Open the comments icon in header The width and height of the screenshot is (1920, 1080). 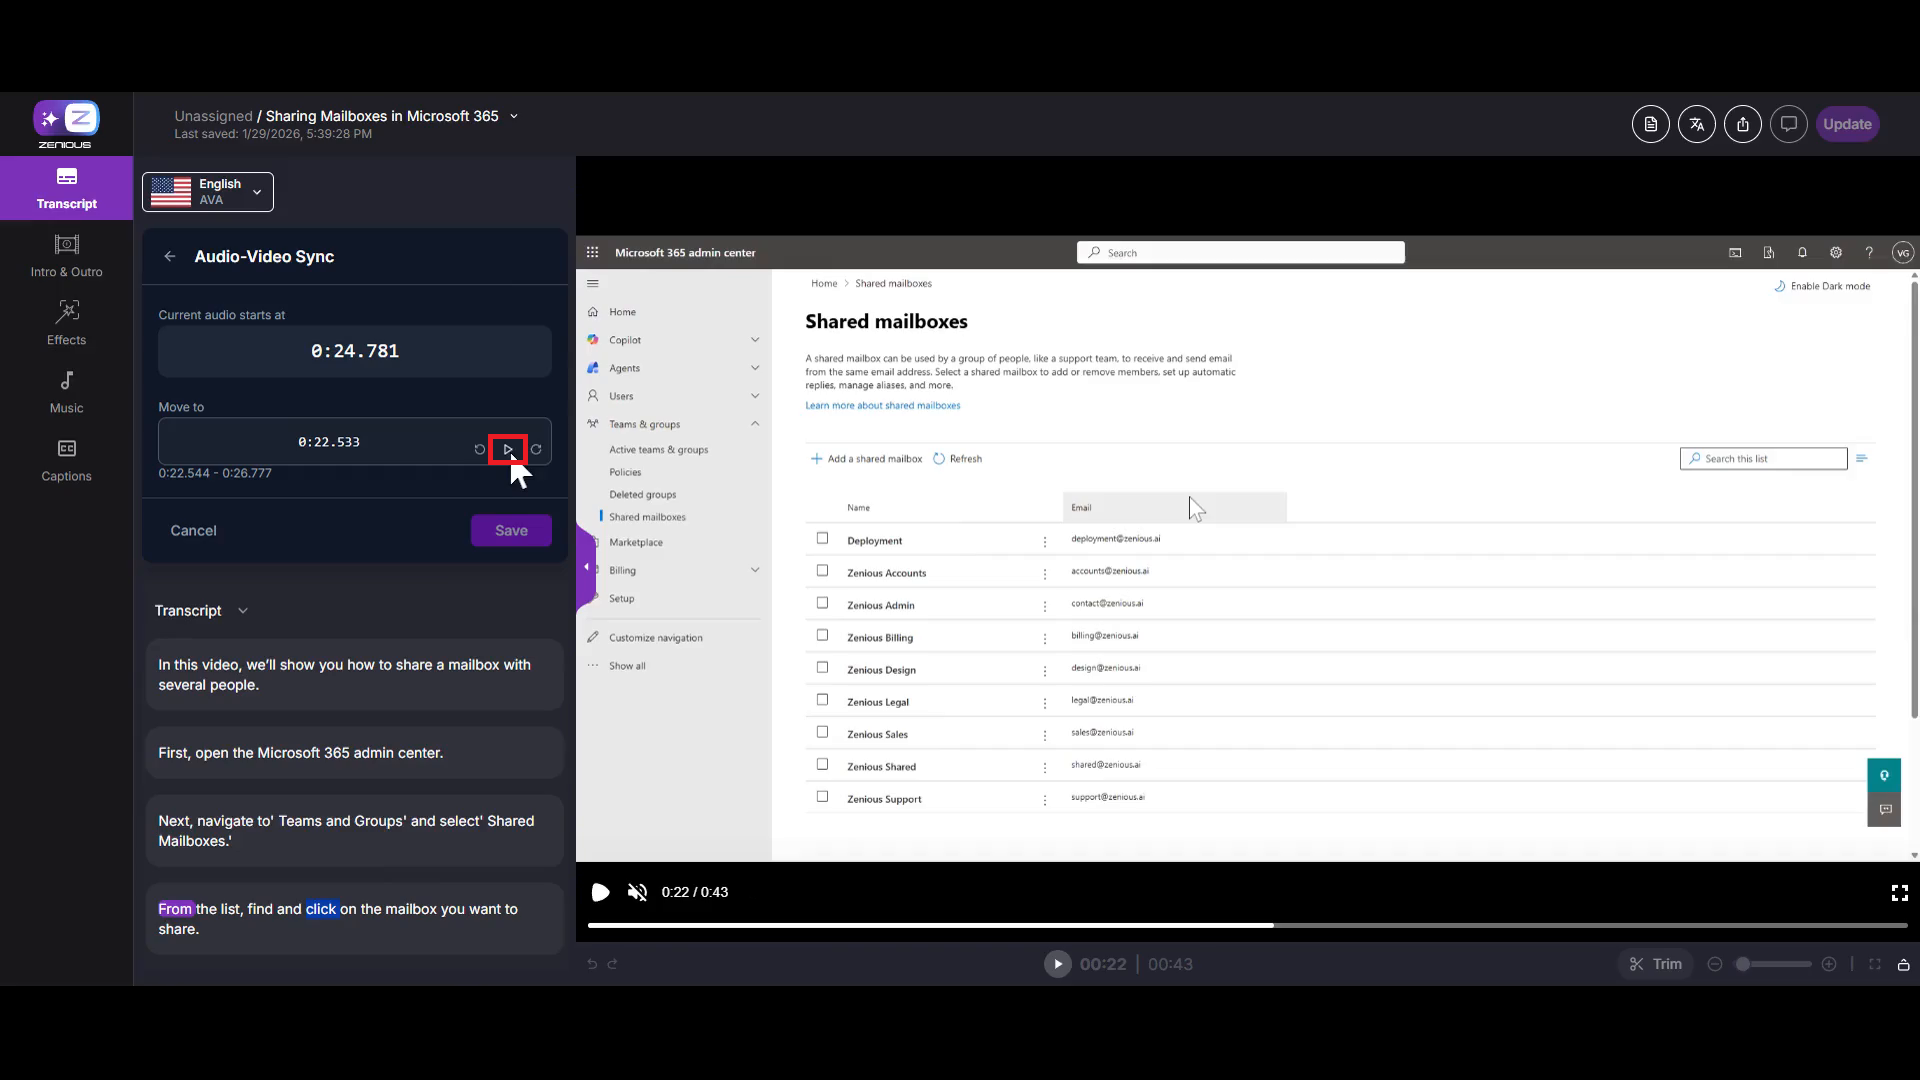click(1788, 124)
